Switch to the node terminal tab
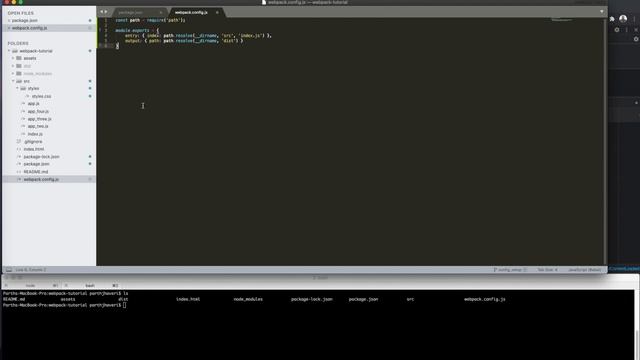The height and width of the screenshot is (360, 640). [x=31, y=286]
